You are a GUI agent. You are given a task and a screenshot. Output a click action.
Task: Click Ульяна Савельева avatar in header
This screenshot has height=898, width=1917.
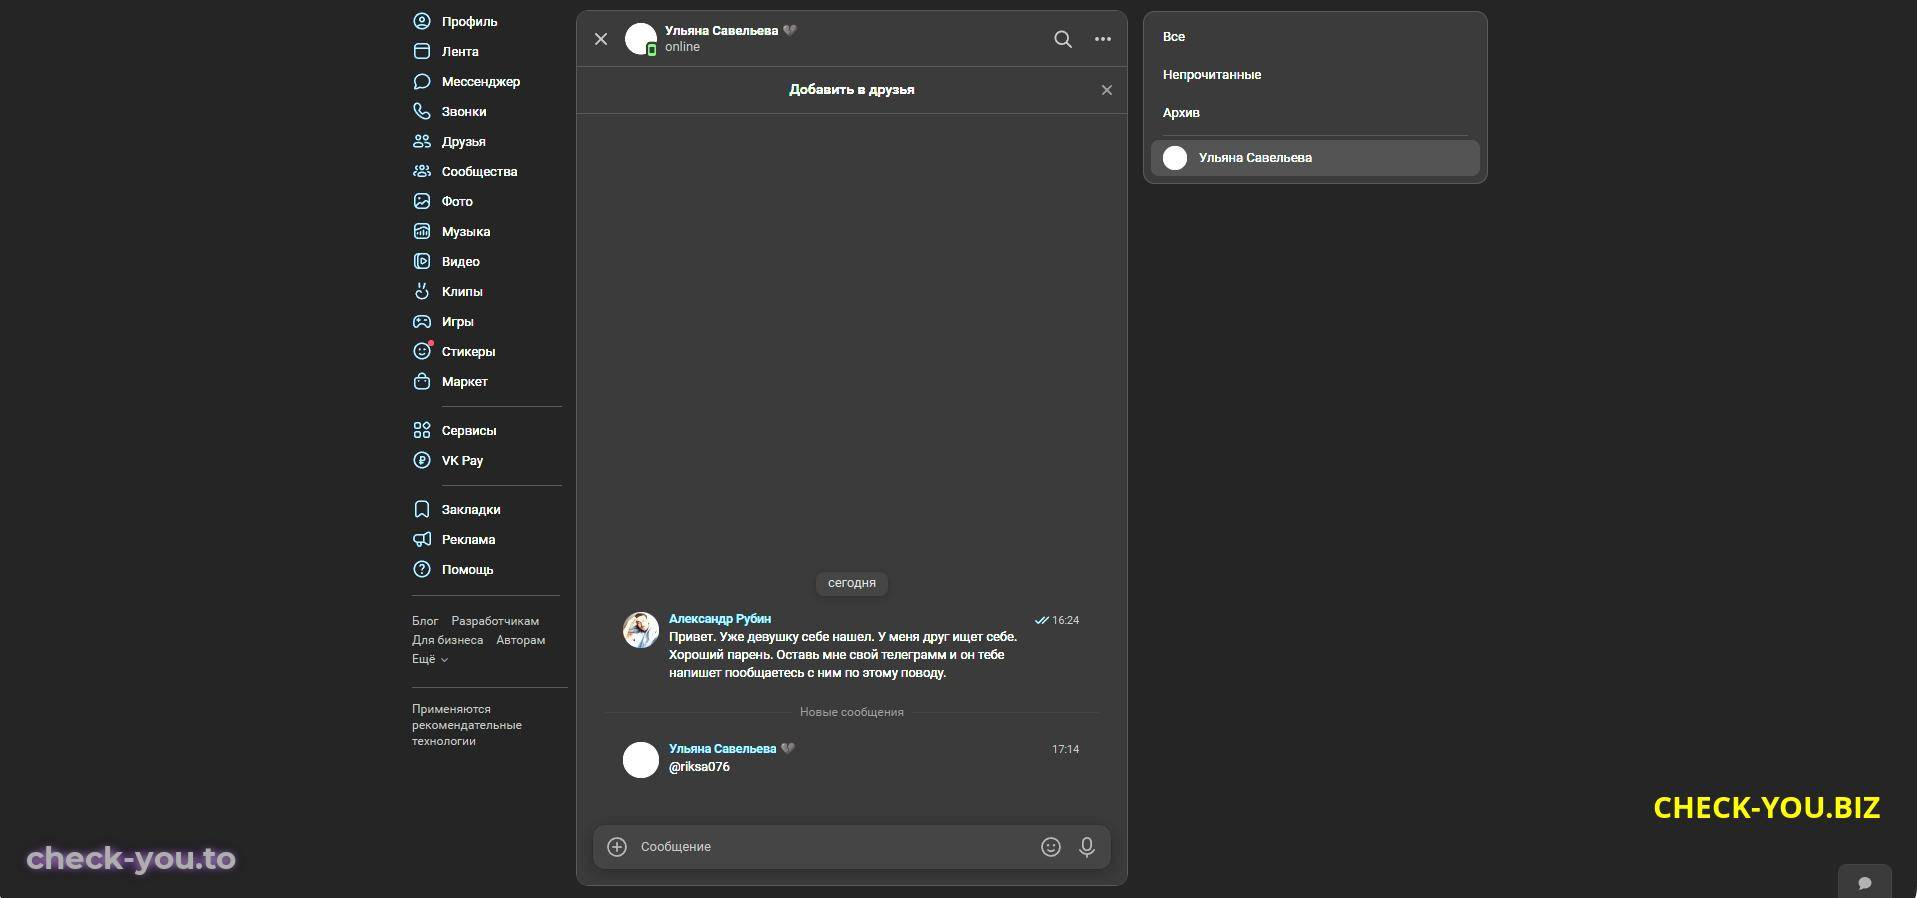[641, 39]
